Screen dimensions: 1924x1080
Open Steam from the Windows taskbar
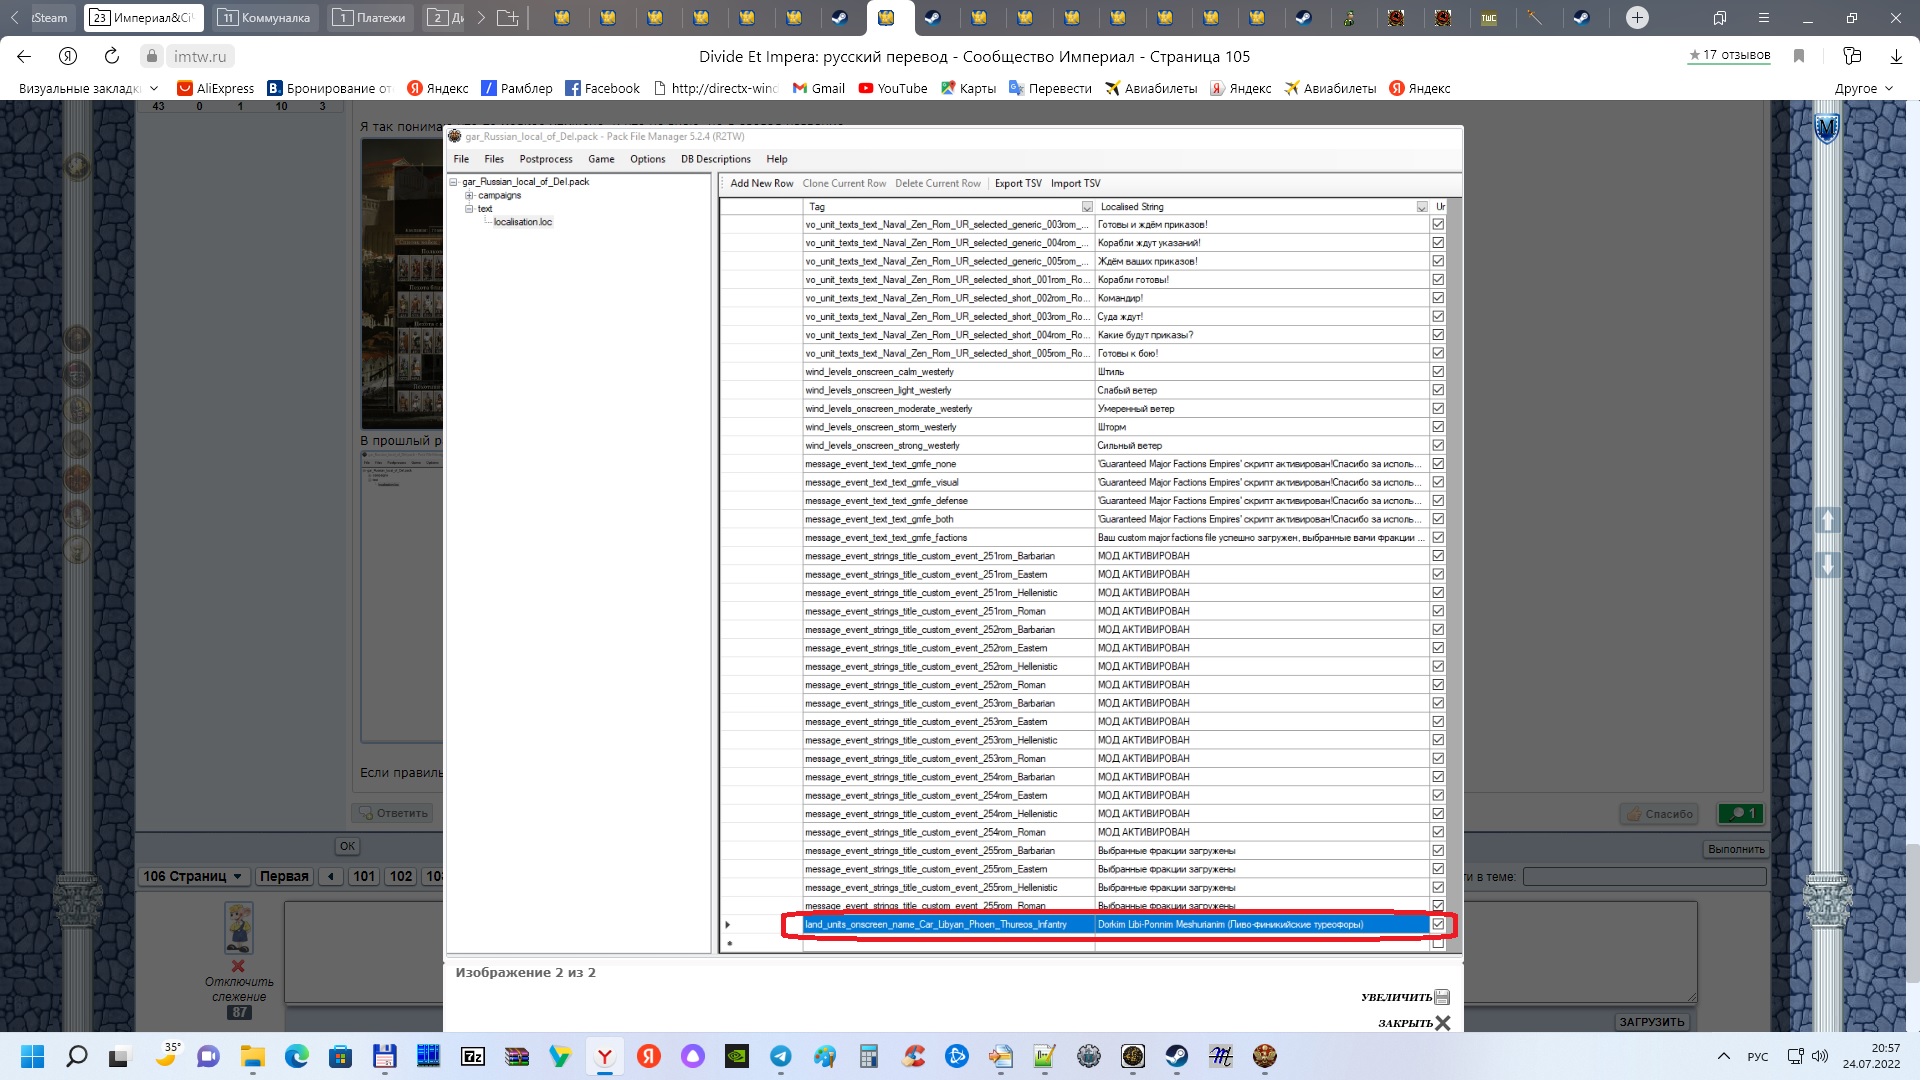click(1177, 1056)
